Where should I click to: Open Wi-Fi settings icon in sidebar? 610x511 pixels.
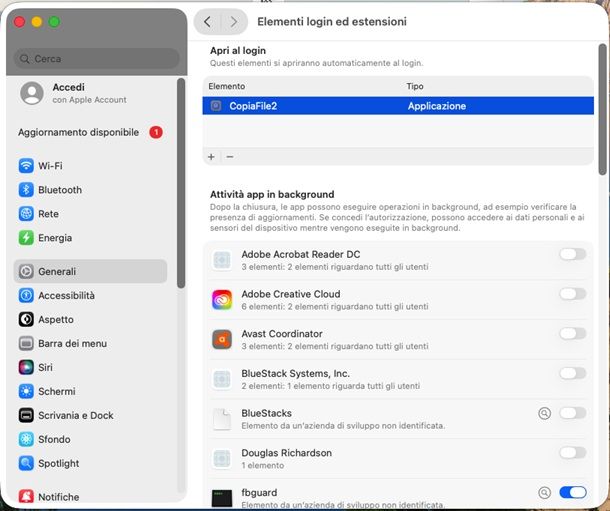26,166
